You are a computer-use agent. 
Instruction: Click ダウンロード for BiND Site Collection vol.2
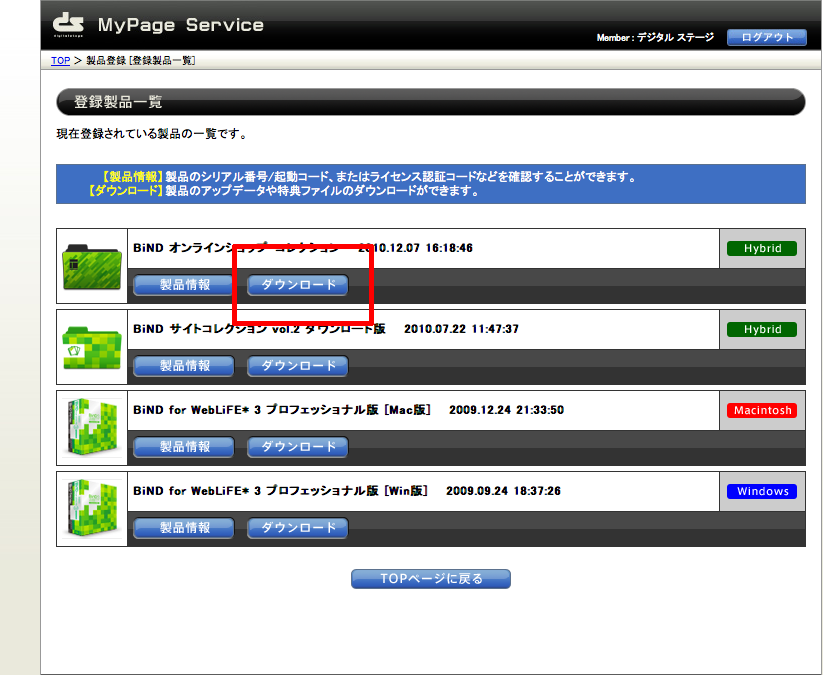click(298, 366)
